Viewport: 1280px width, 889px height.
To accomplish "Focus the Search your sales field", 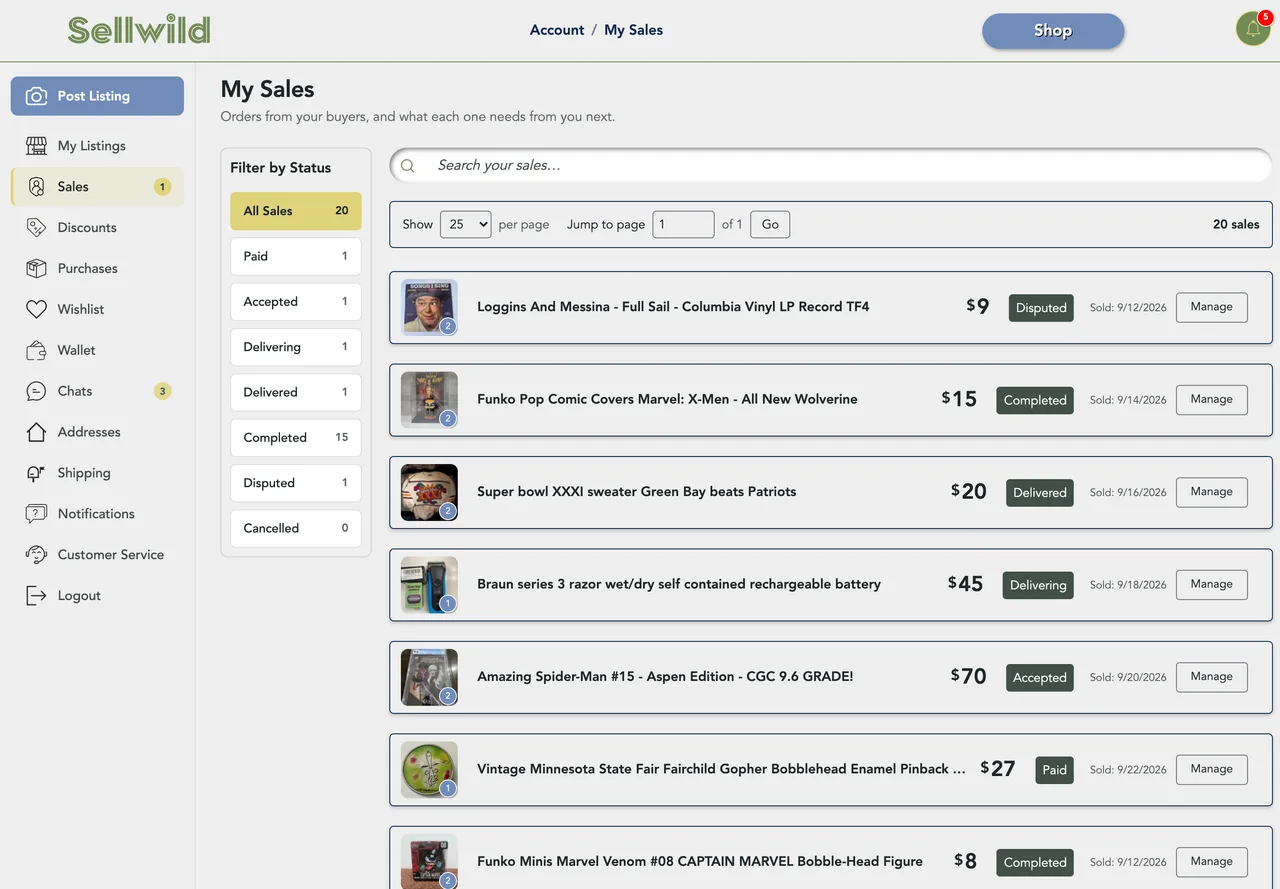I will 831,166.
